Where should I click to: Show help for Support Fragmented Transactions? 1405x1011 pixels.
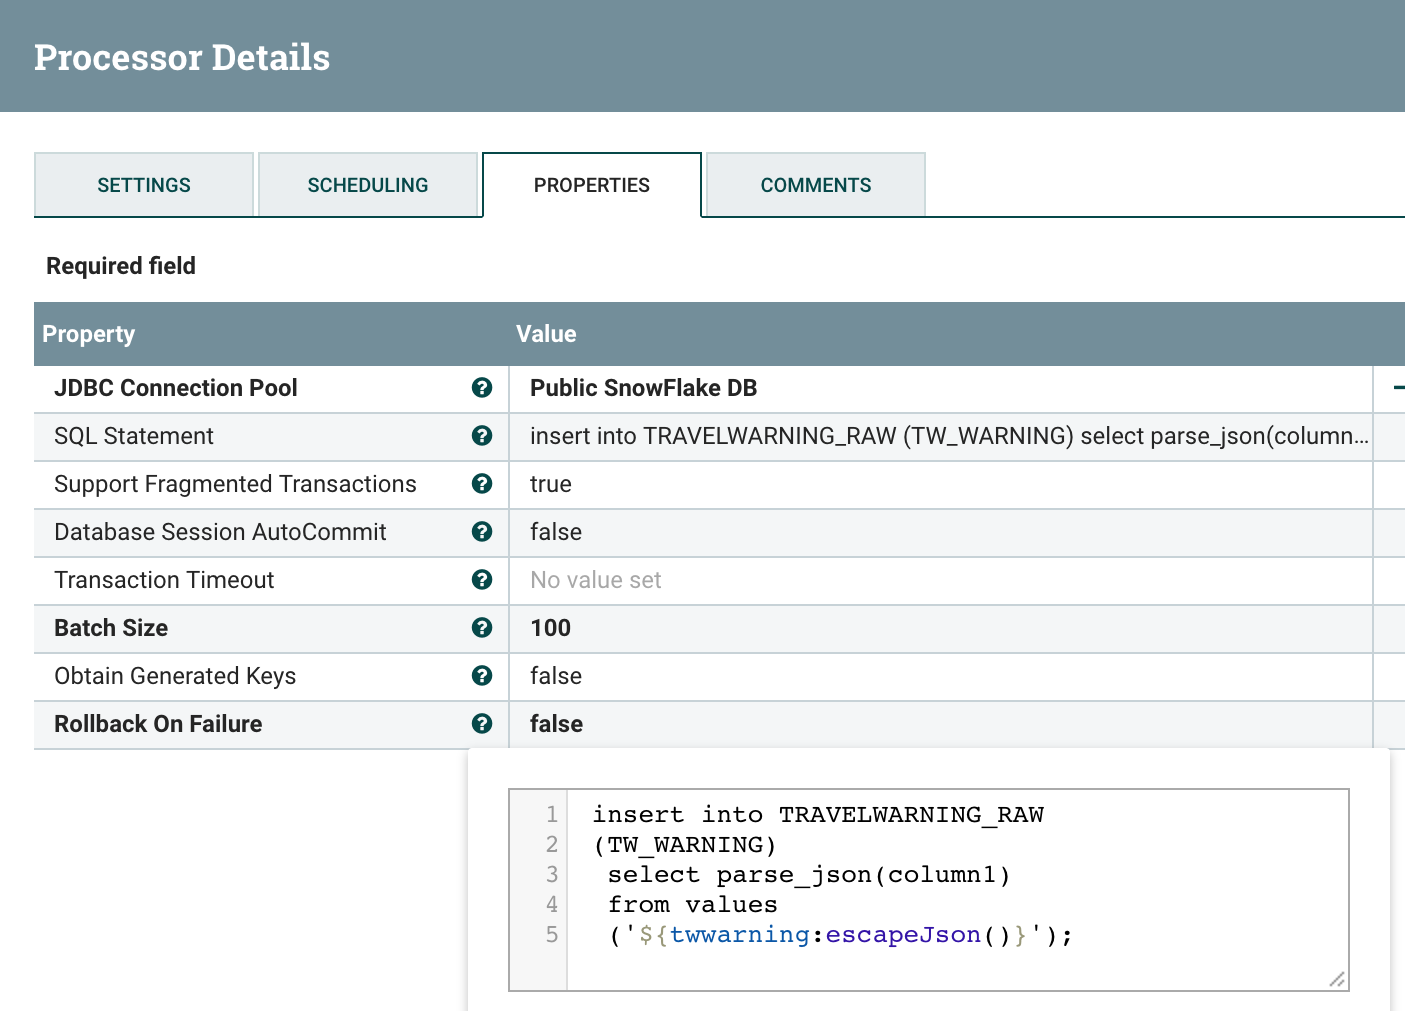[x=482, y=484]
